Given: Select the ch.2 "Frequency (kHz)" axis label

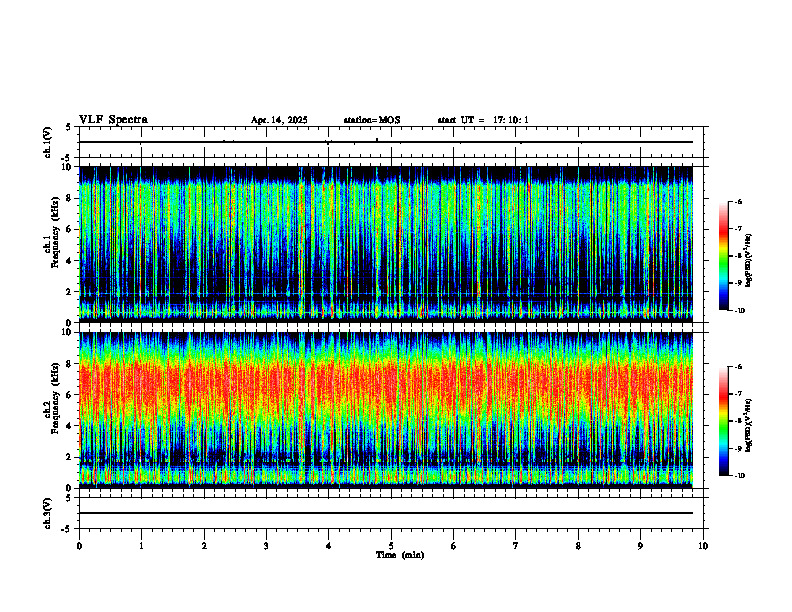Looking at the screenshot, I should (x=56, y=399).
